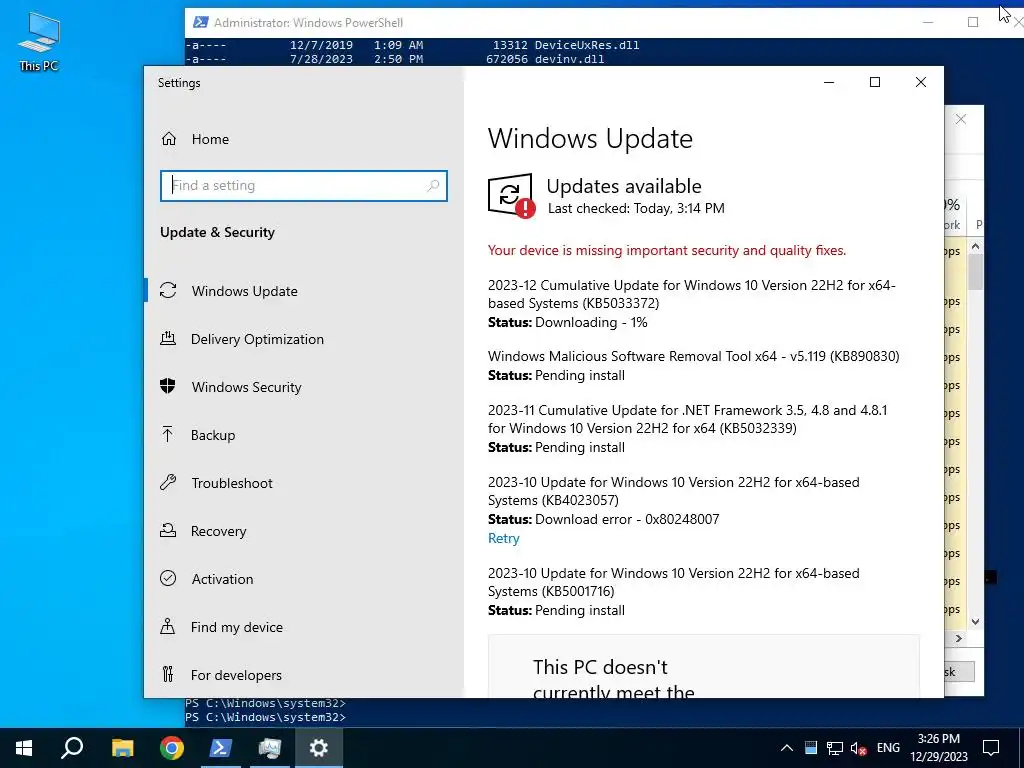1024x768 pixels.
Task: Open For developers settings
Action: click(x=236, y=675)
